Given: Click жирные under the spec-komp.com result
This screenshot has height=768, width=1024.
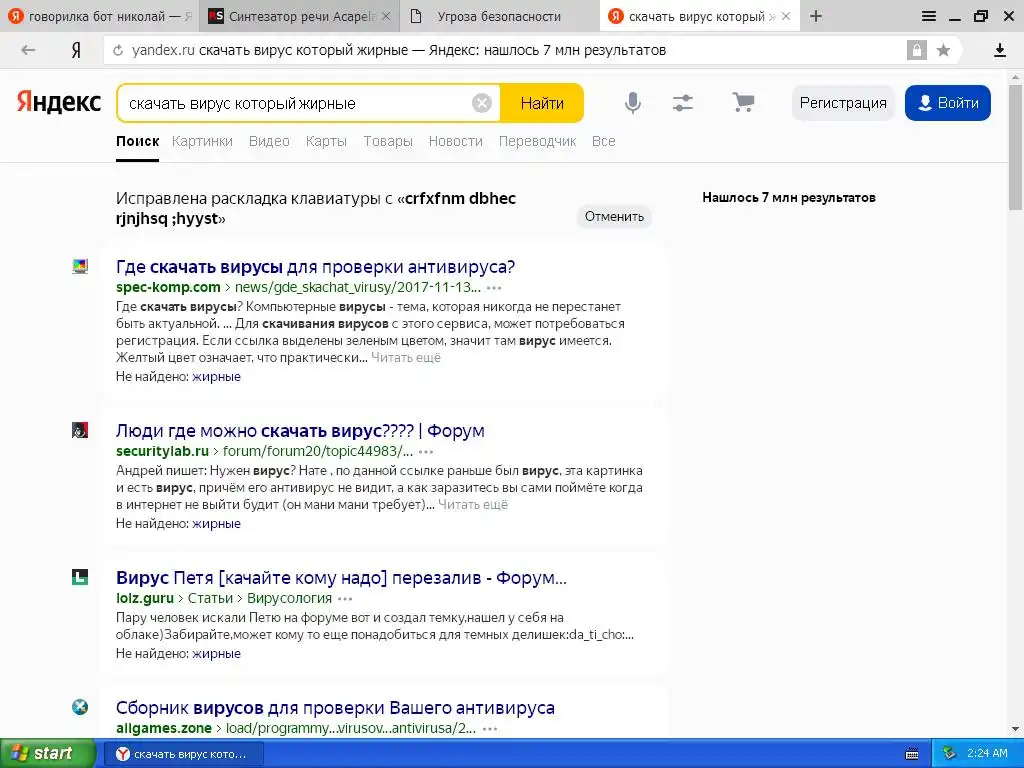Looking at the screenshot, I should 216,377.
